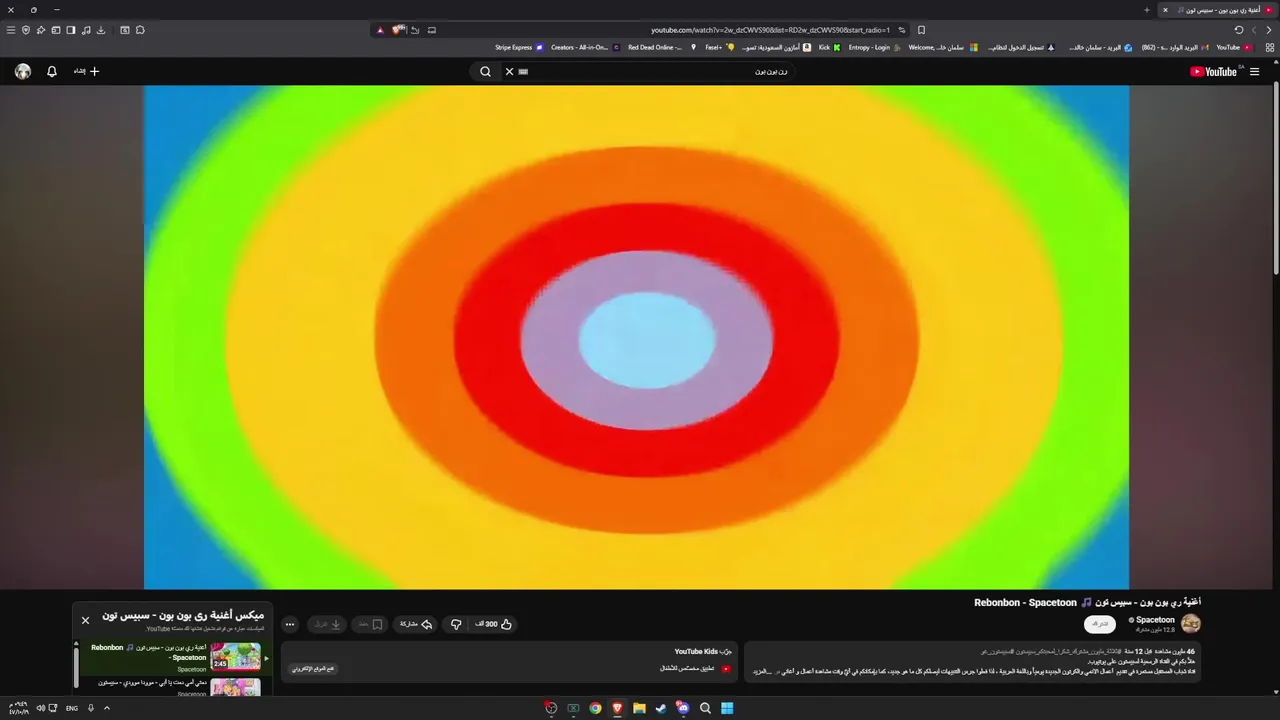The image size is (1280, 720).
Task: Click the music note media icon in toolbar
Action: click(86, 30)
